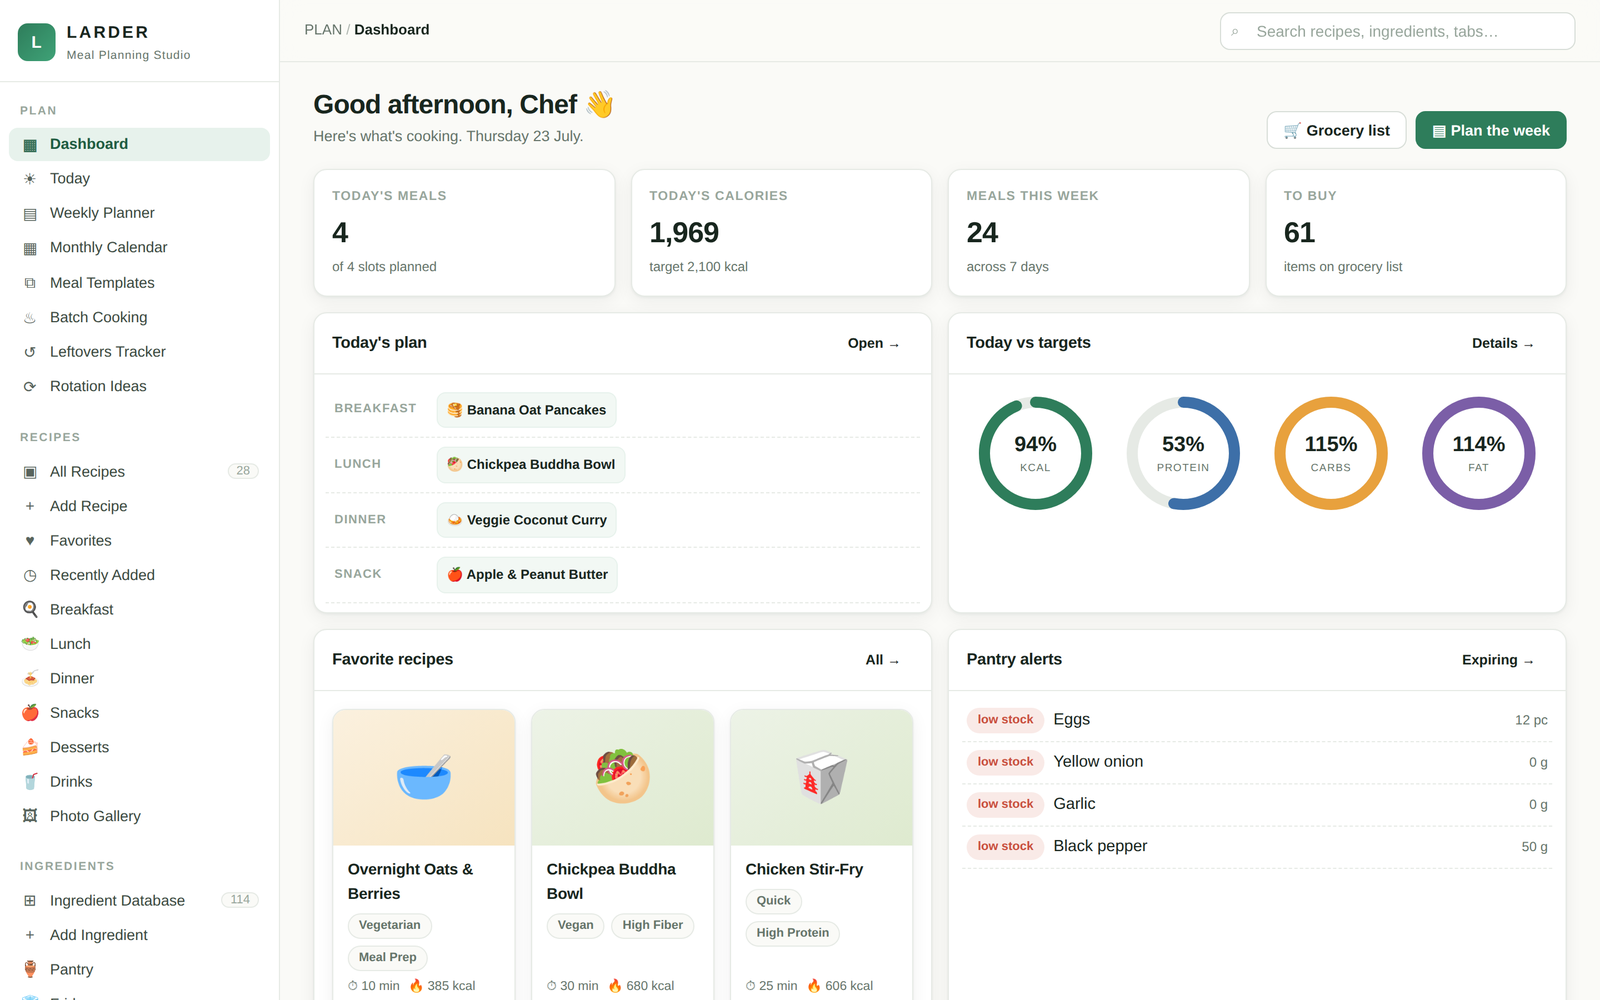Click the frying pan Breakfast icon
The width and height of the screenshot is (1600, 1000).
click(30, 610)
